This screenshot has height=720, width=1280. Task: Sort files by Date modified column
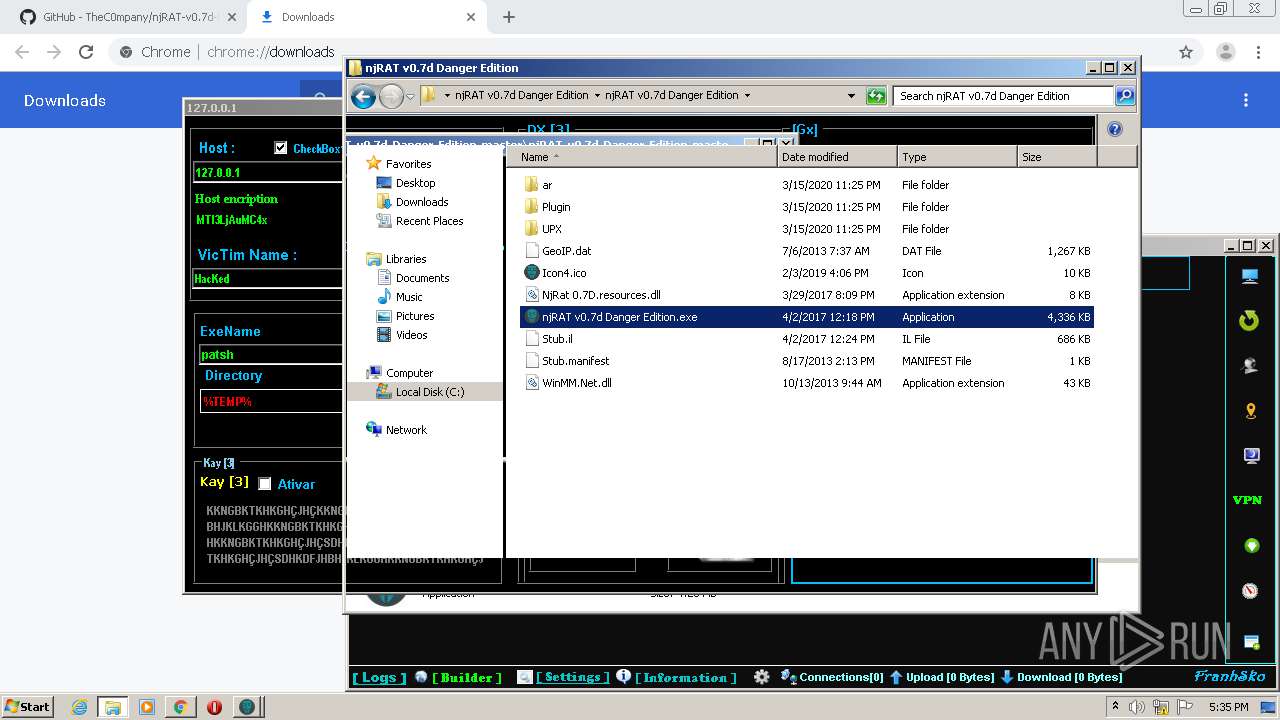[837, 157]
